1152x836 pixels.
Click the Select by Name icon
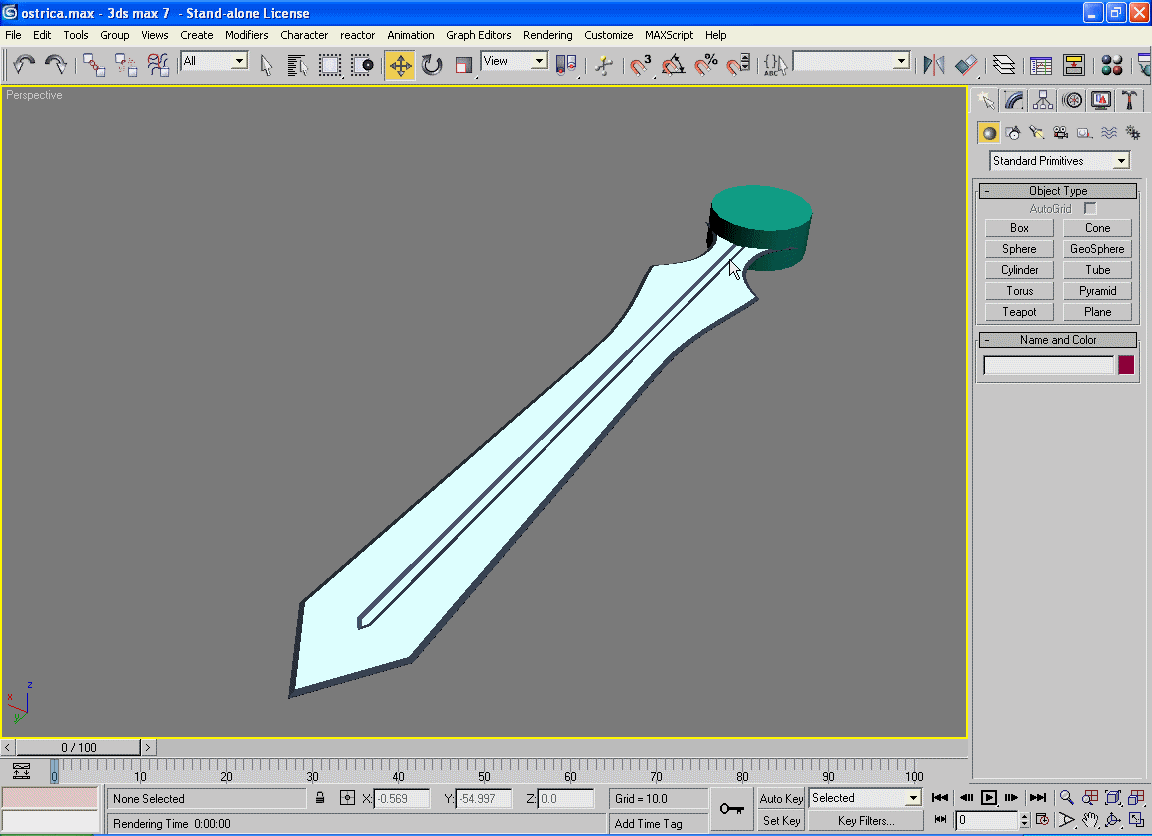pyautogui.click(x=297, y=66)
